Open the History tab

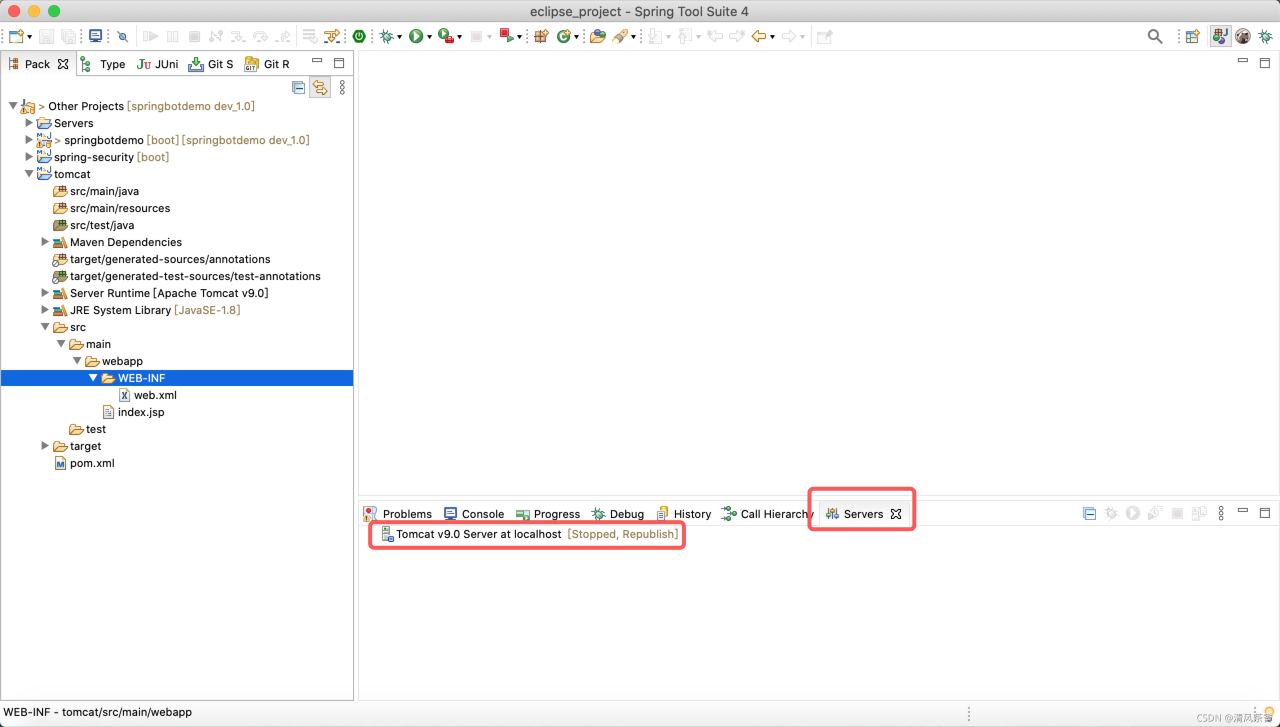click(683, 513)
